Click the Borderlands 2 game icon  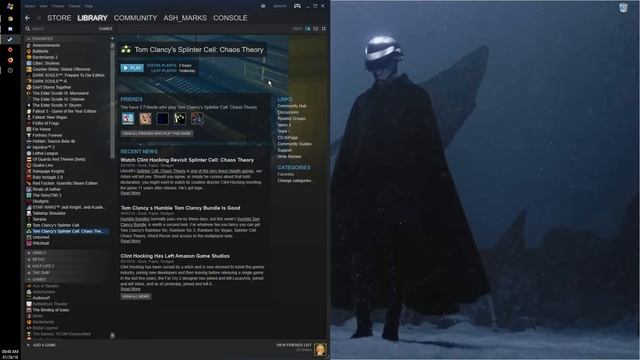(29, 57)
